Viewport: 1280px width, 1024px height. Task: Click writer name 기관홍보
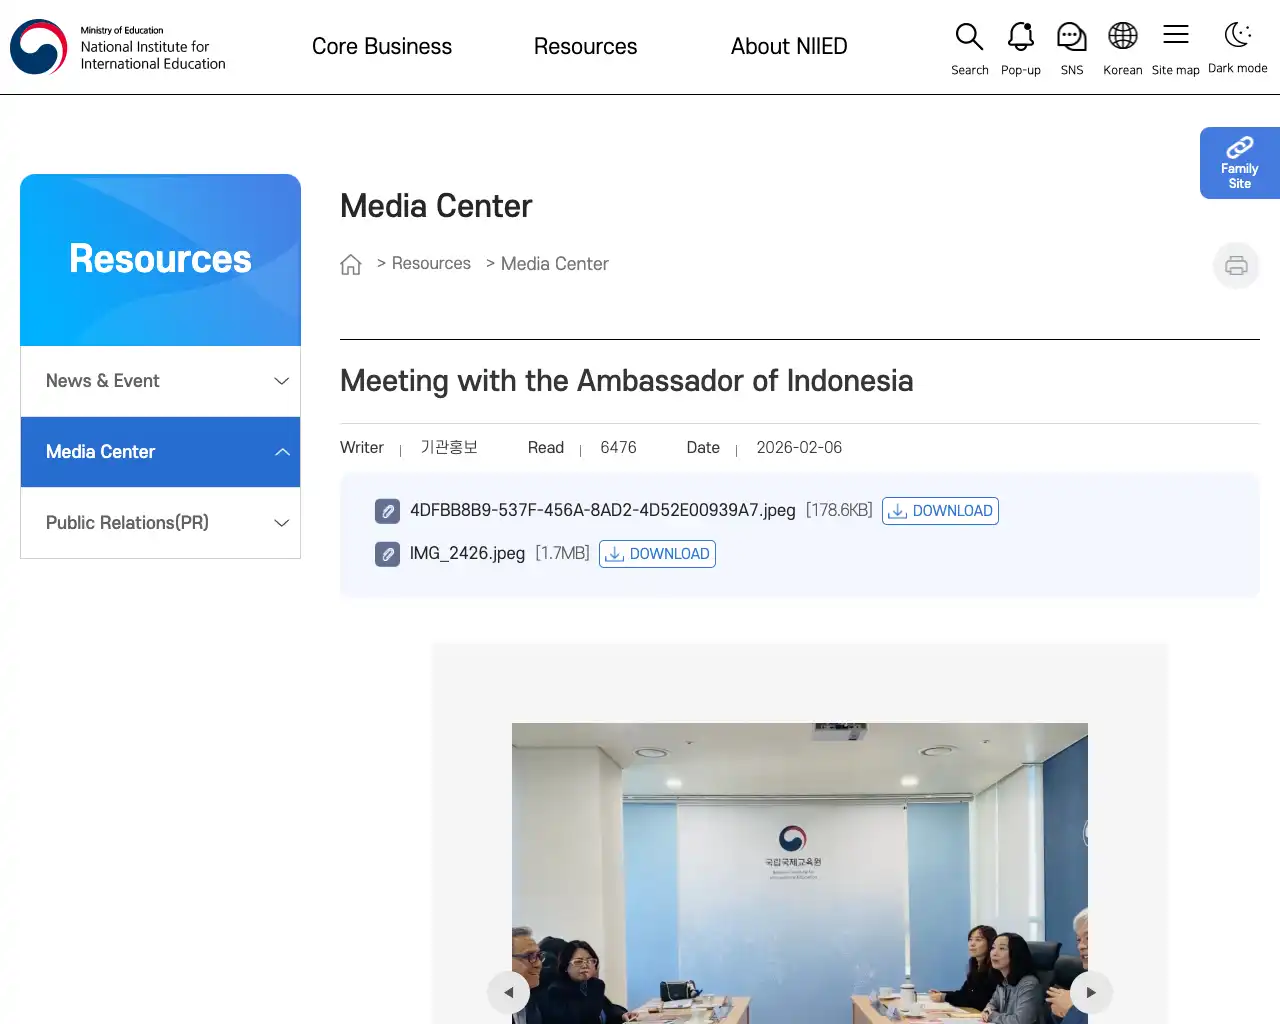click(x=449, y=447)
